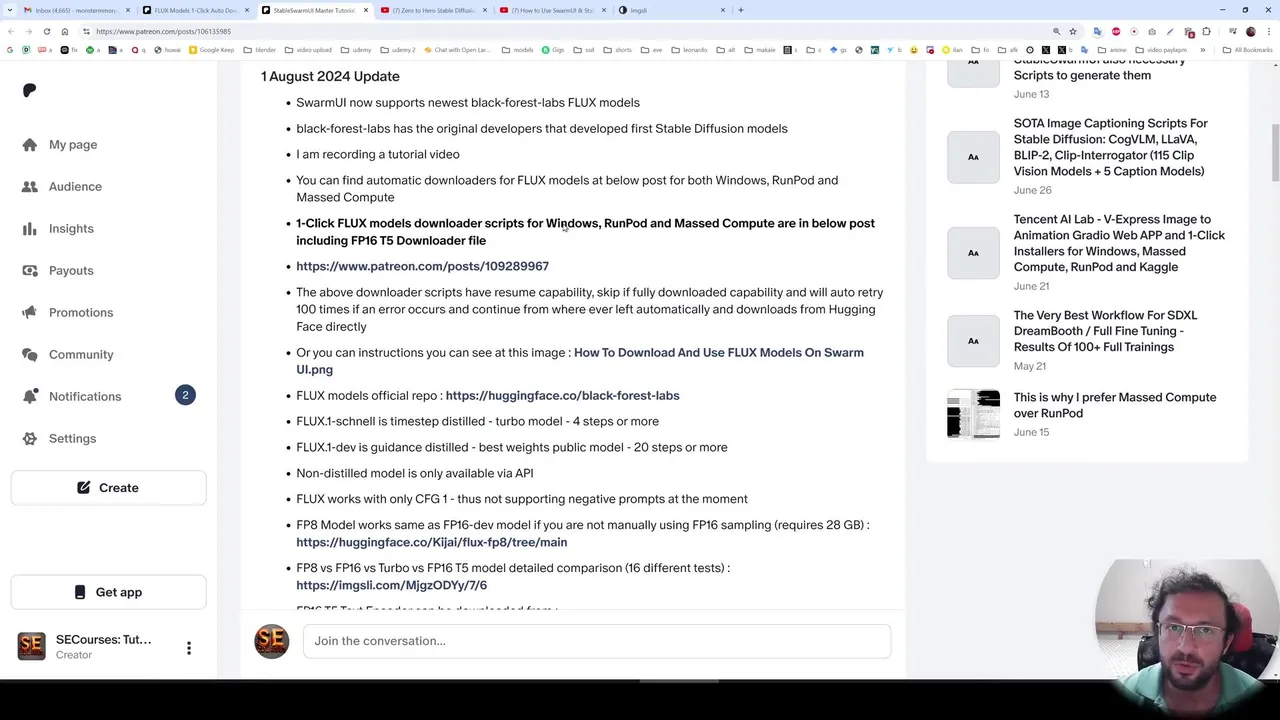Open the patreon.com/posts/109289967 link
The image size is (1280, 720).
[422, 267]
